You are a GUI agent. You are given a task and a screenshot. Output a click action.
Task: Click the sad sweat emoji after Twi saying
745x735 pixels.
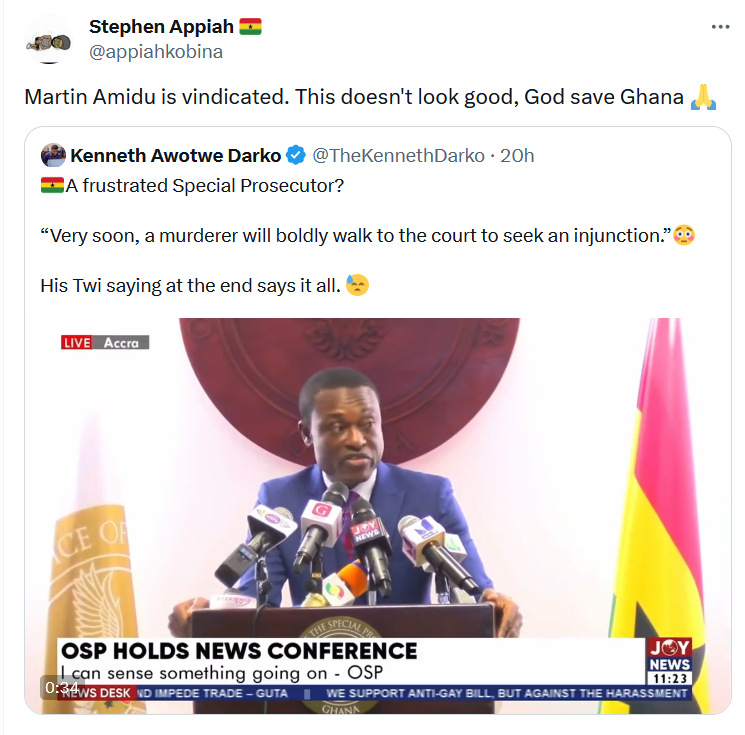(357, 285)
